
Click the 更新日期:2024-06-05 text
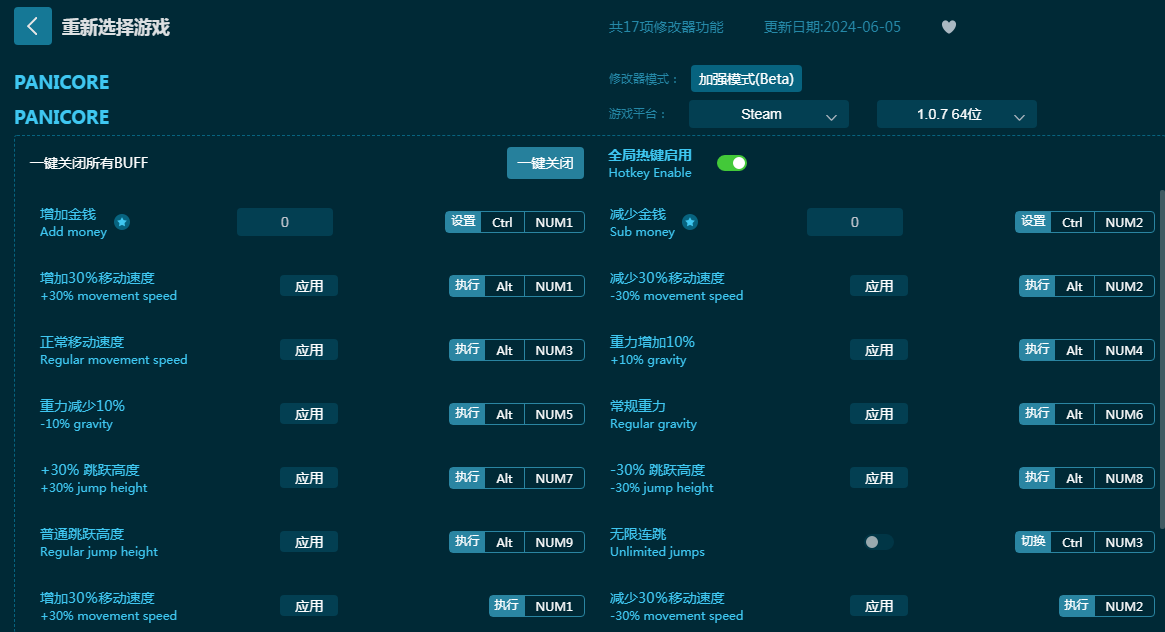click(x=832, y=27)
